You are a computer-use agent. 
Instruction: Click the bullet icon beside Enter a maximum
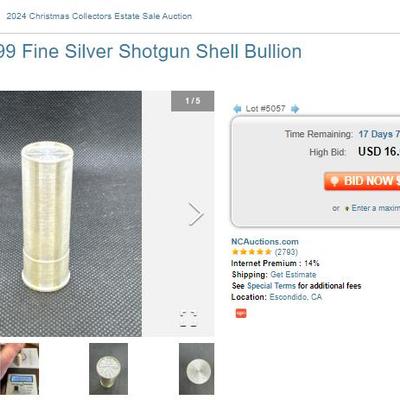pyautogui.click(x=347, y=209)
